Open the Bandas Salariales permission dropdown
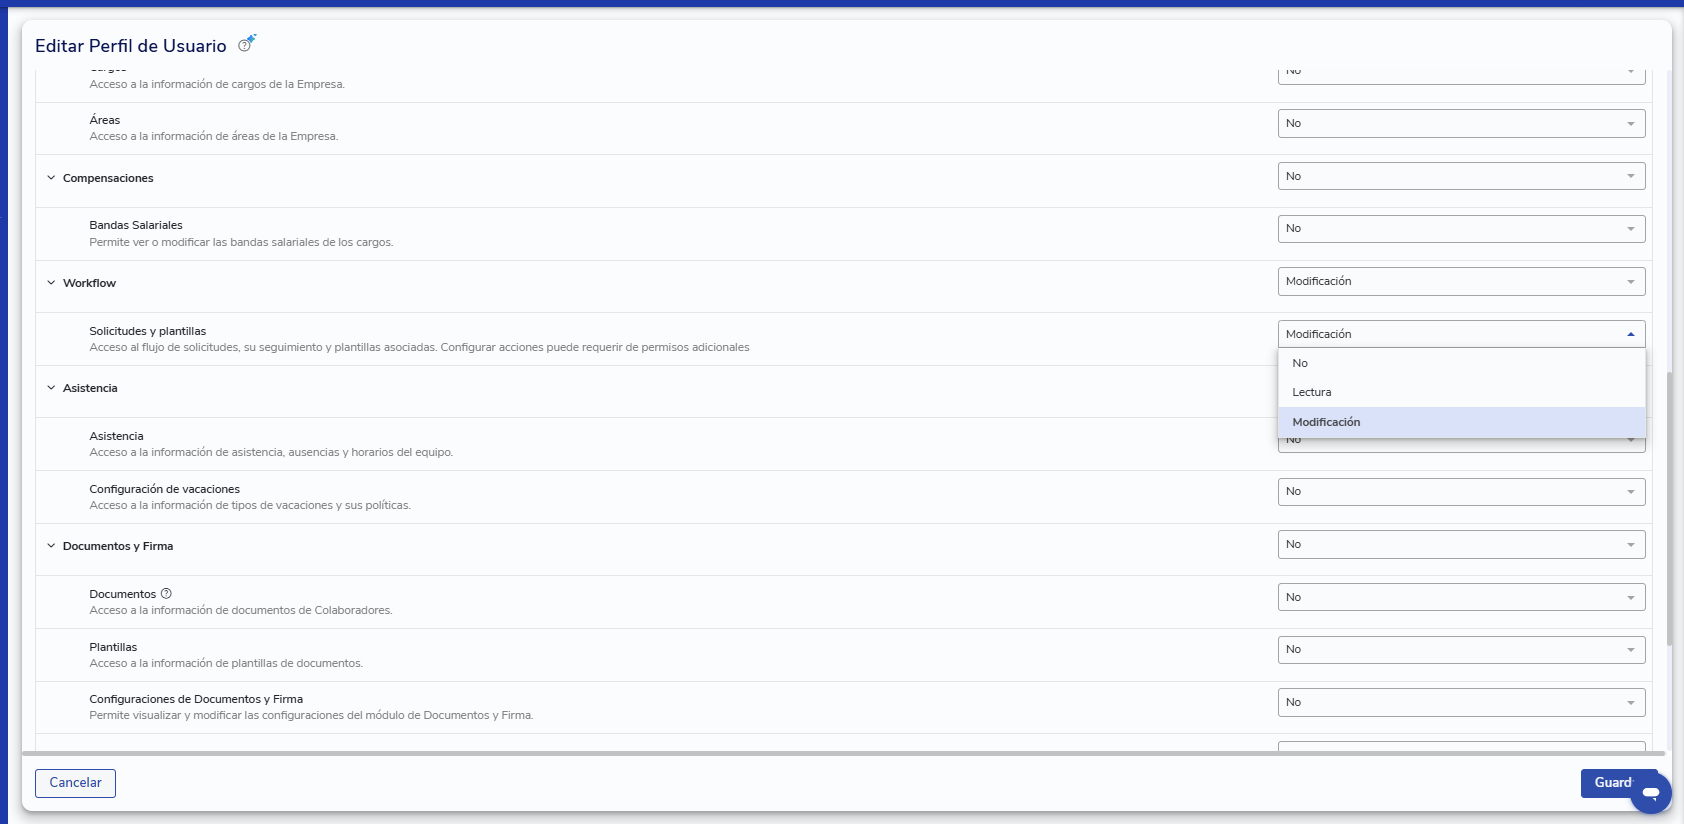Viewport: 1684px width, 824px height. point(1461,228)
